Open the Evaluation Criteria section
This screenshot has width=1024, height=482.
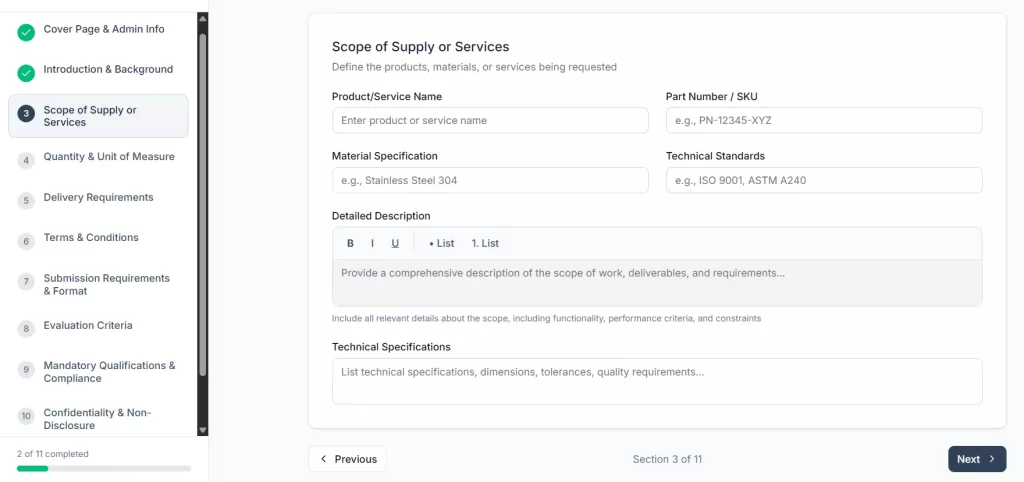pos(88,326)
